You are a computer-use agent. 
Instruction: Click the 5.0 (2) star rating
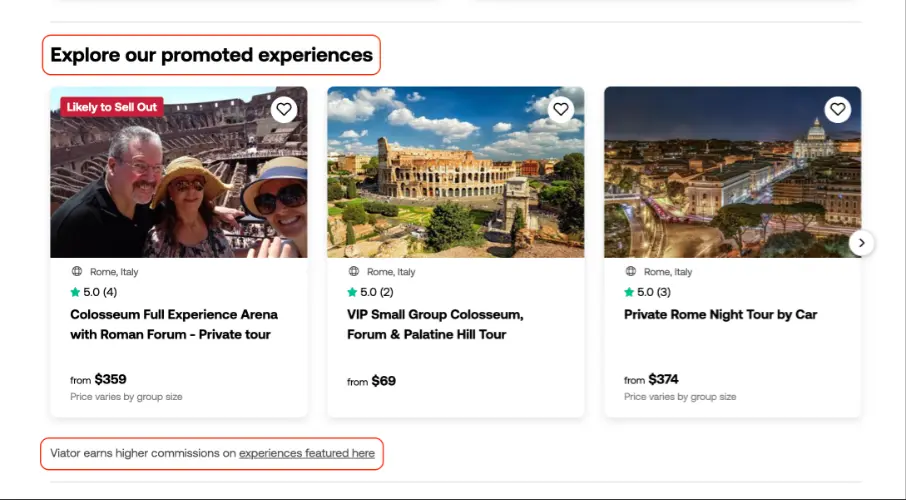pyautogui.click(x=370, y=292)
